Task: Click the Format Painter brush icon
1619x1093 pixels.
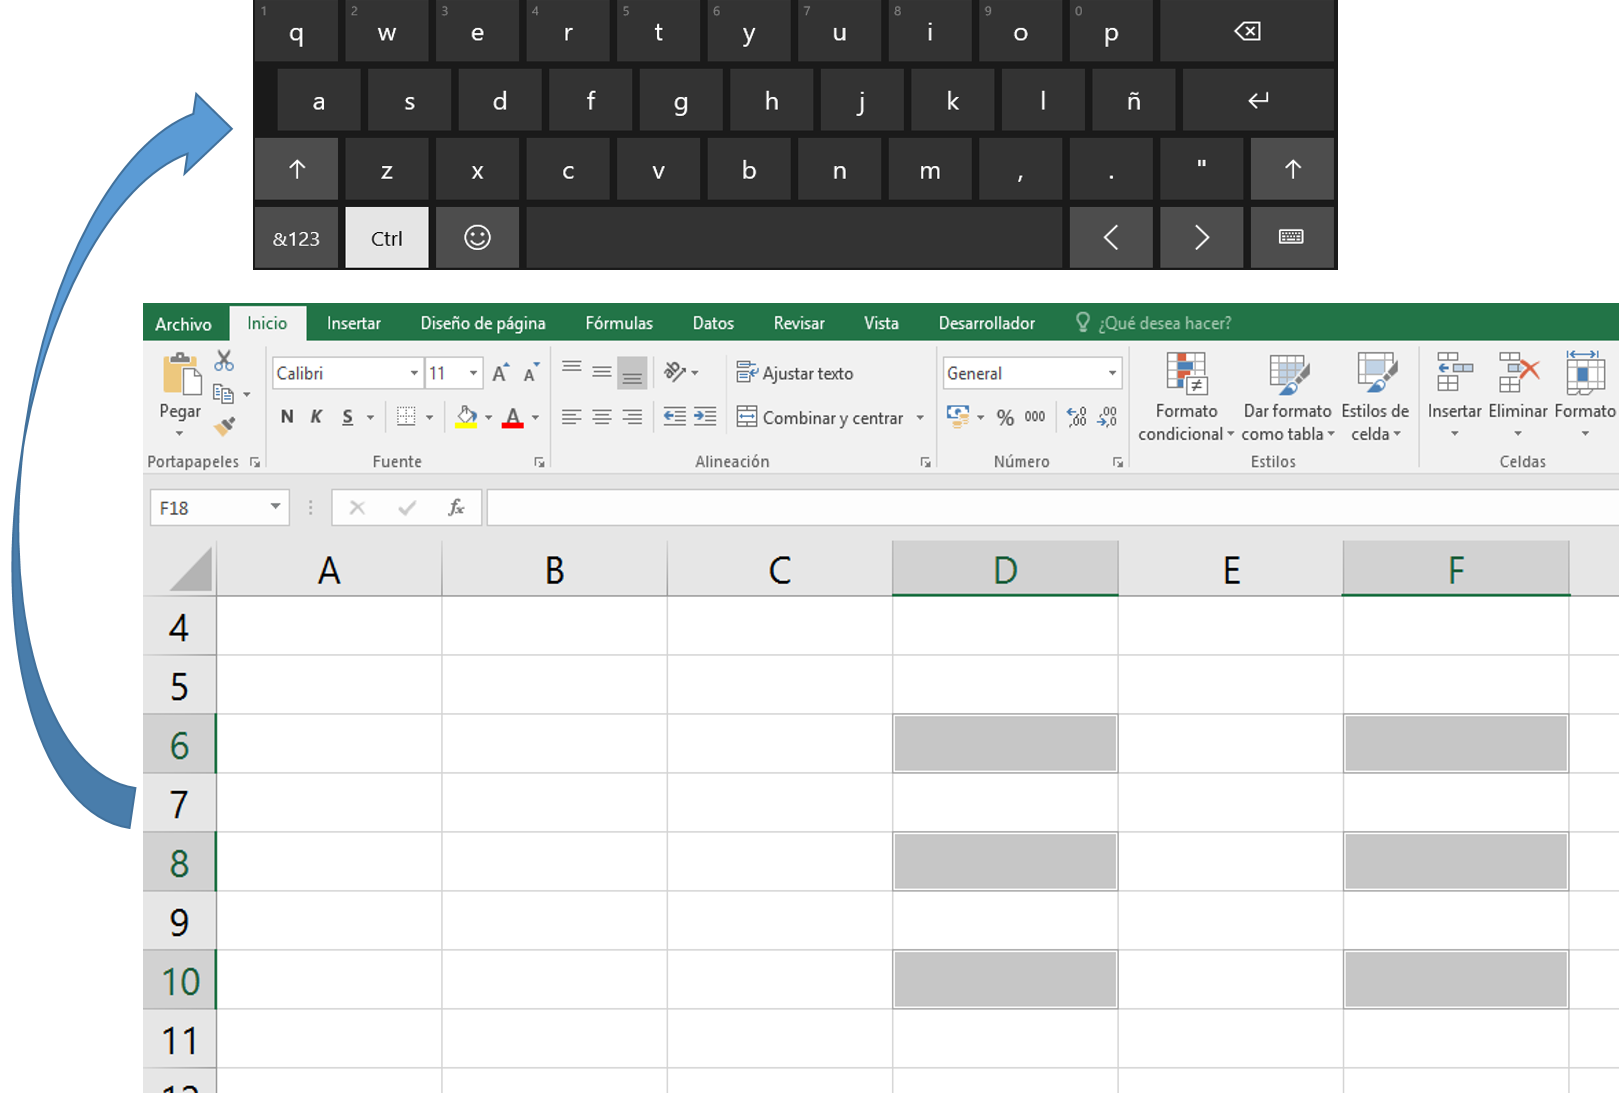Action: (225, 427)
